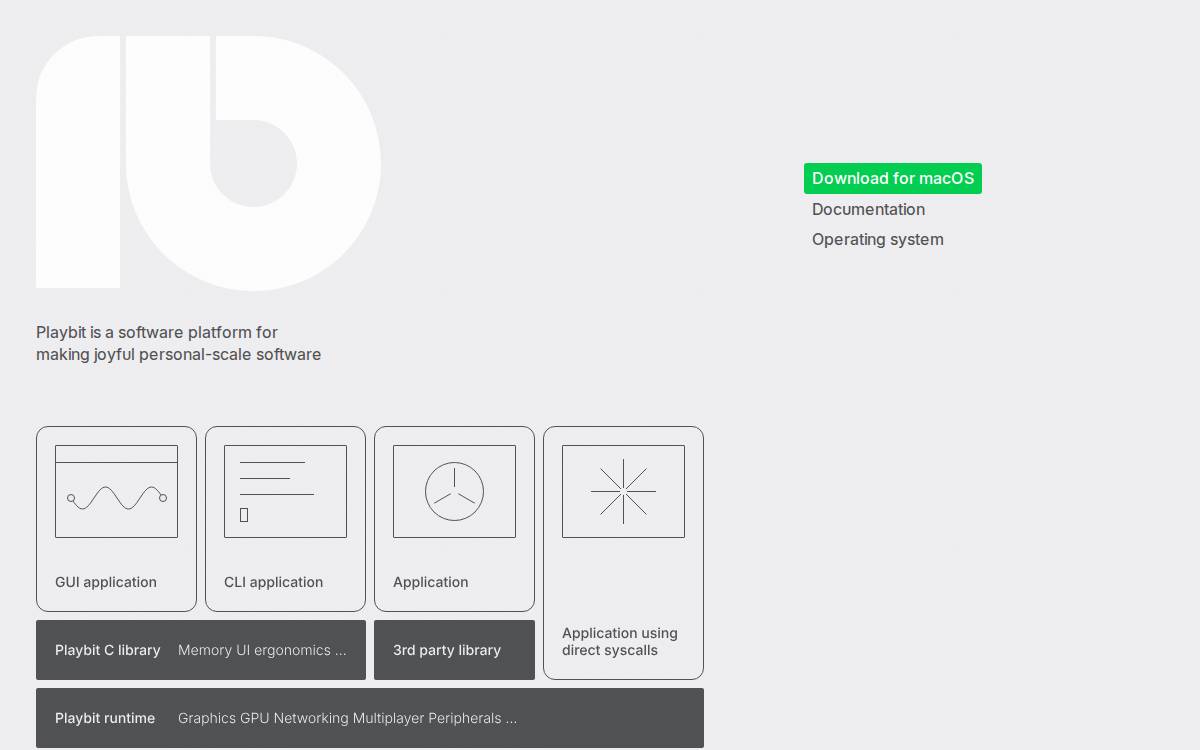
Task: Open the Operating system link
Action: [x=878, y=239]
